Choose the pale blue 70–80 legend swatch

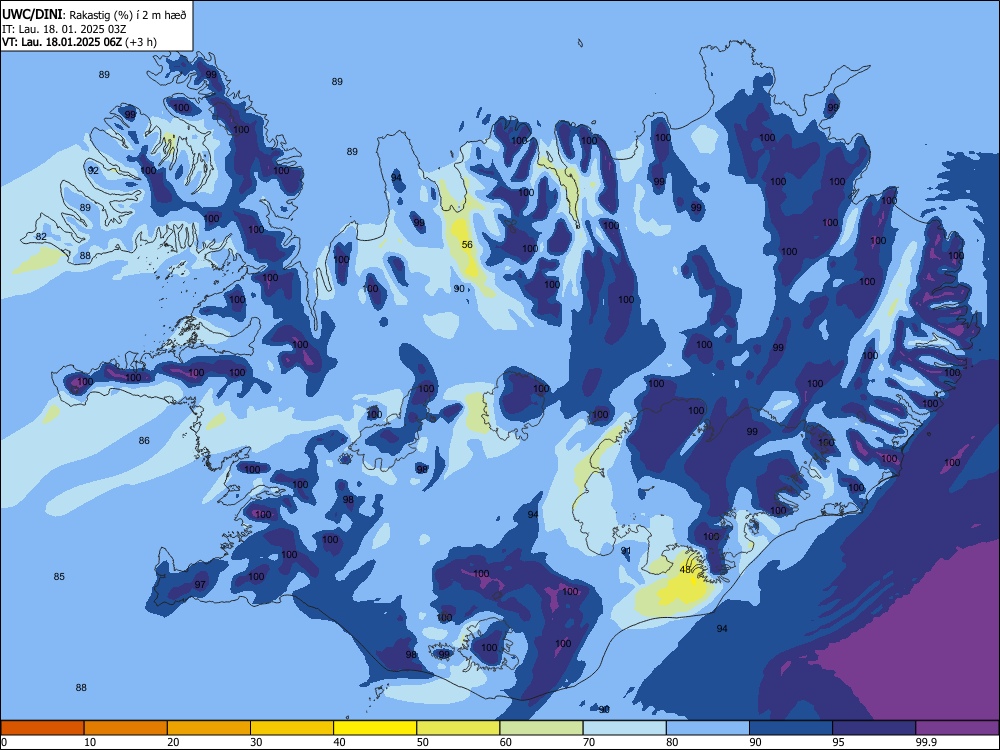point(624,728)
